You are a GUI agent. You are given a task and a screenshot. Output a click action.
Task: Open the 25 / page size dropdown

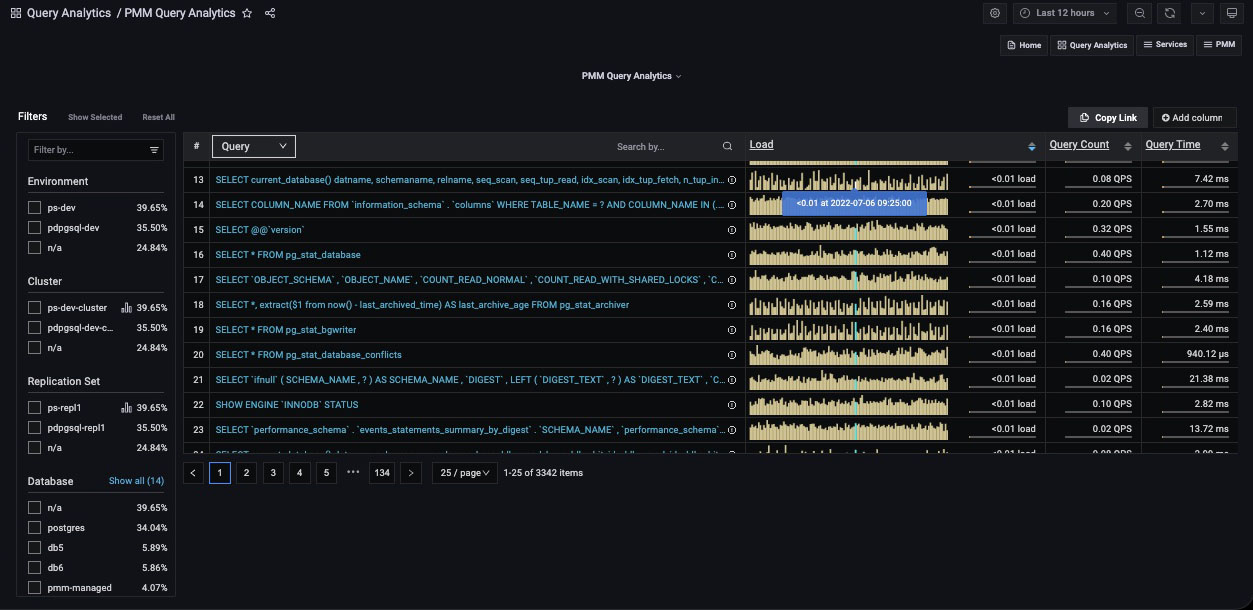pos(465,473)
